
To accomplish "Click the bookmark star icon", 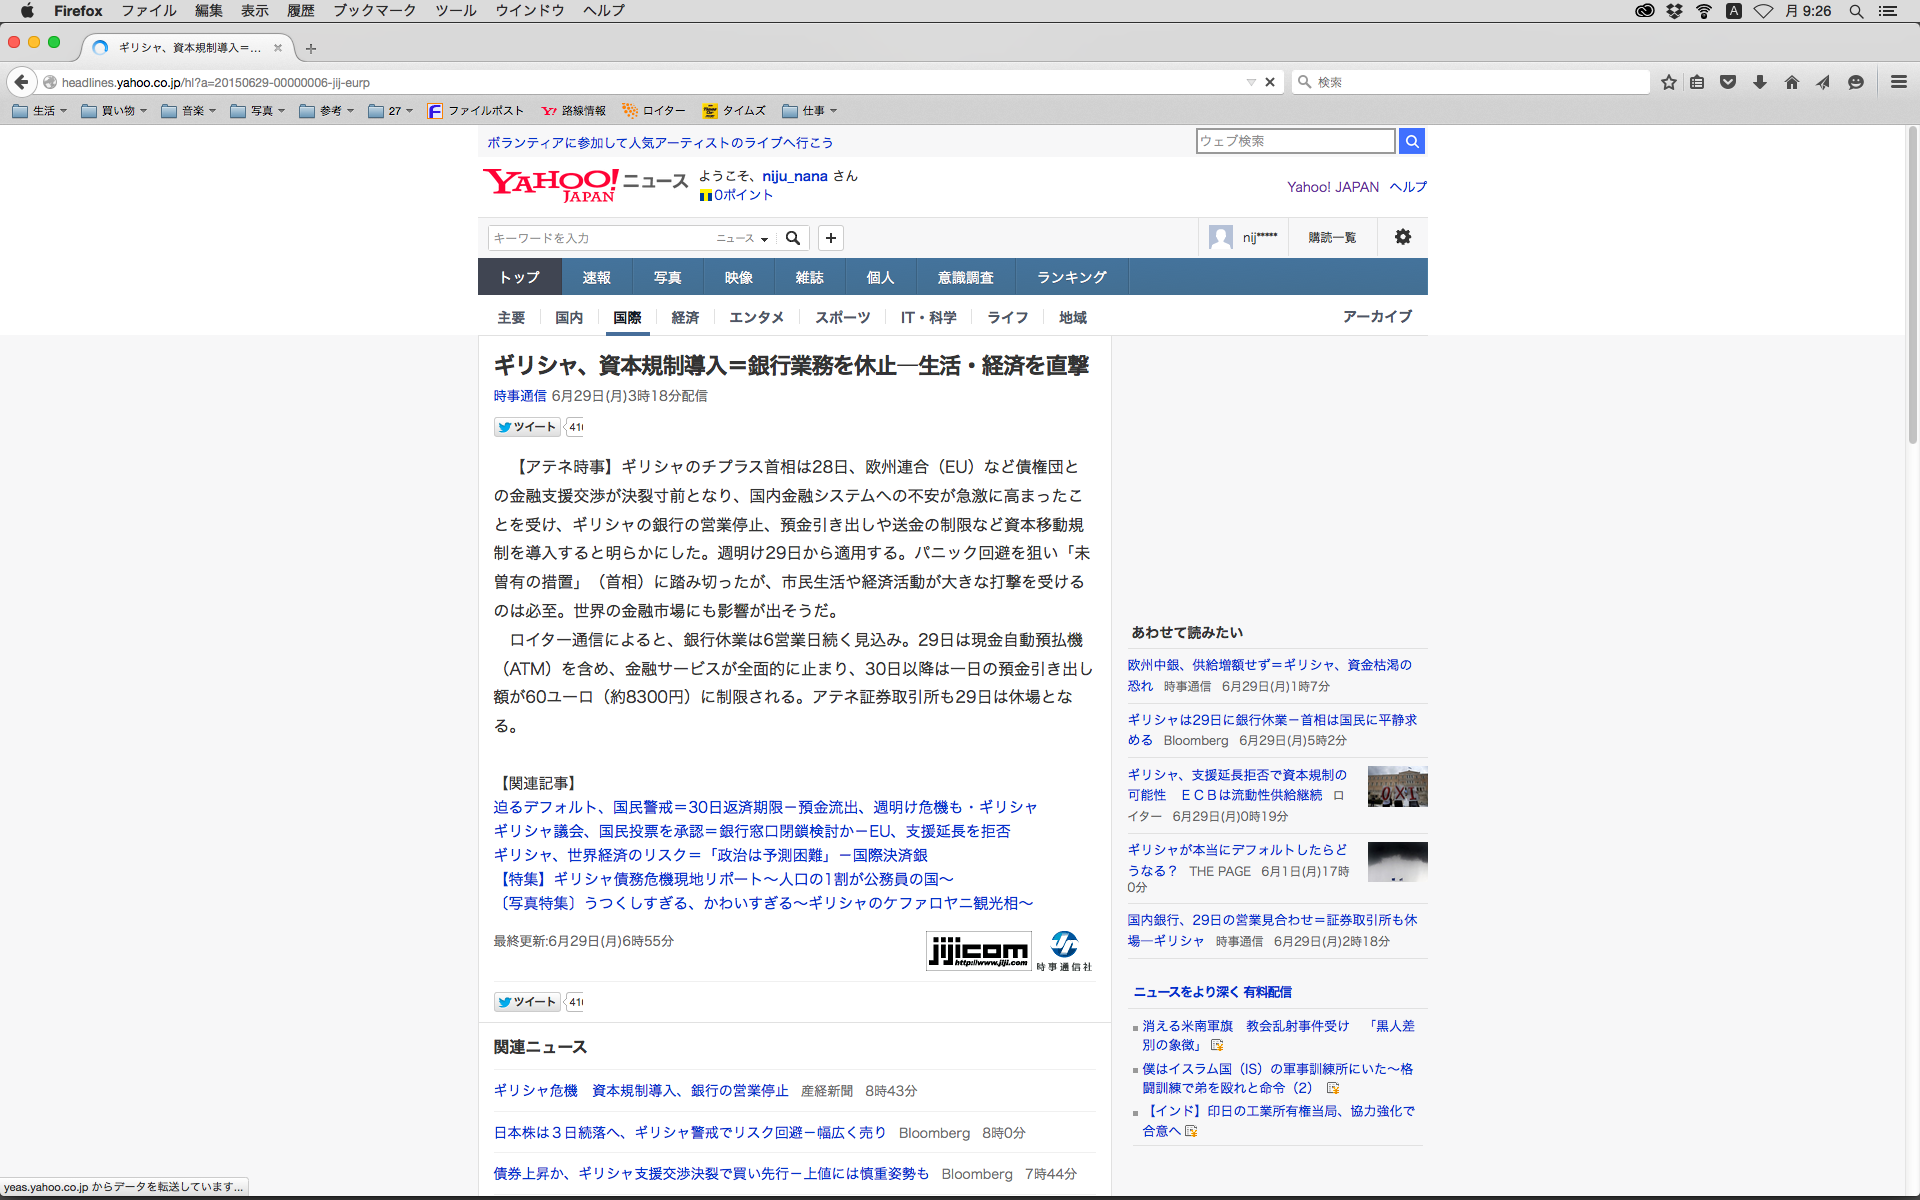I will (1668, 82).
